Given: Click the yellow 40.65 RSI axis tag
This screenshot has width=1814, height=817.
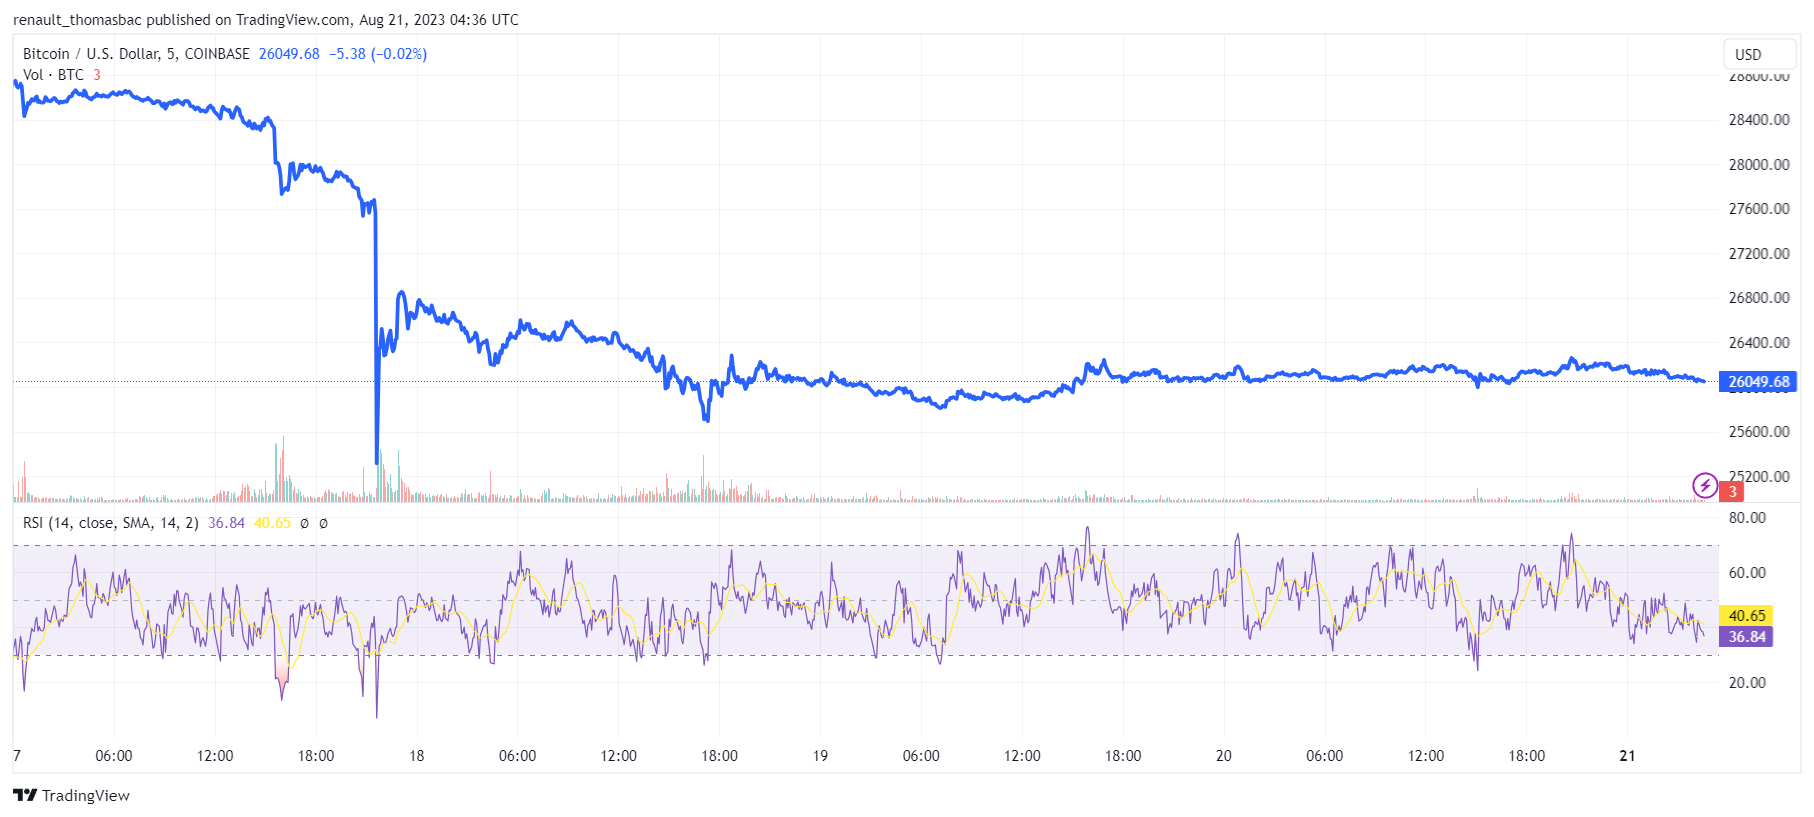Looking at the screenshot, I should [x=1746, y=616].
